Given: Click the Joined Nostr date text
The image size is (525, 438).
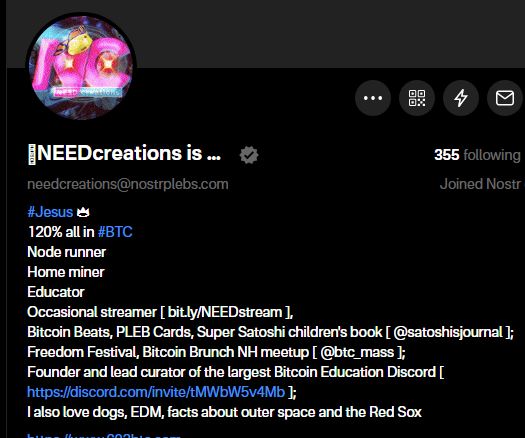Looking at the screenshot, I should point(481,184).
